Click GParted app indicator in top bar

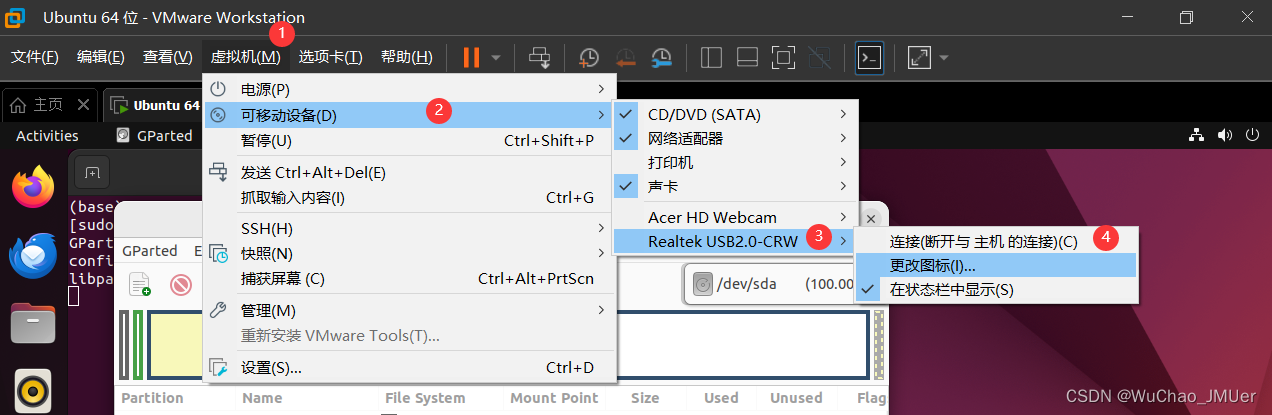click(155, 135)
